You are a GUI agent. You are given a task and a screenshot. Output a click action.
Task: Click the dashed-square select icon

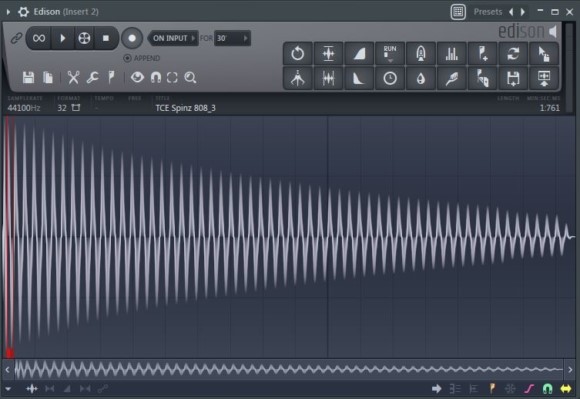tap(172, 78)
